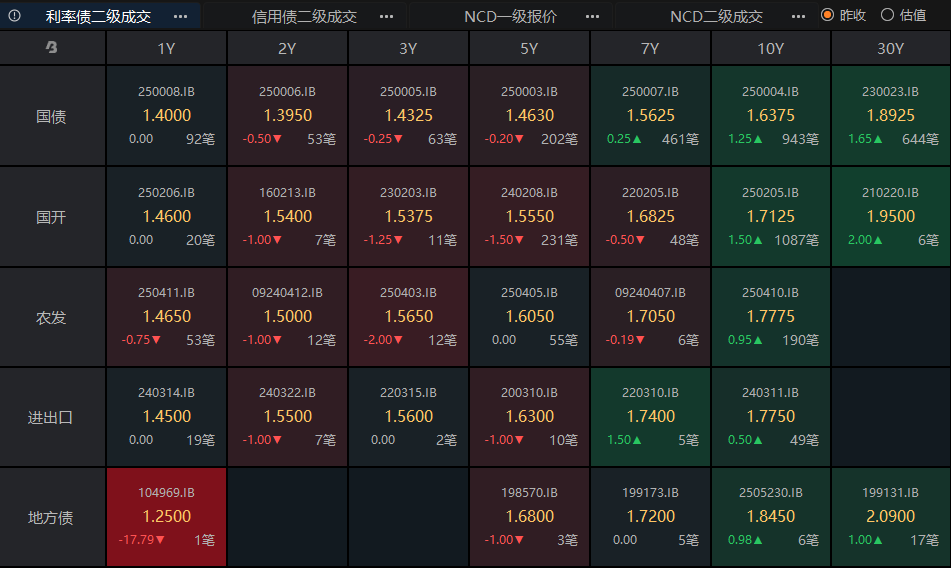Click bond code 240208.IB

(529, 192)
